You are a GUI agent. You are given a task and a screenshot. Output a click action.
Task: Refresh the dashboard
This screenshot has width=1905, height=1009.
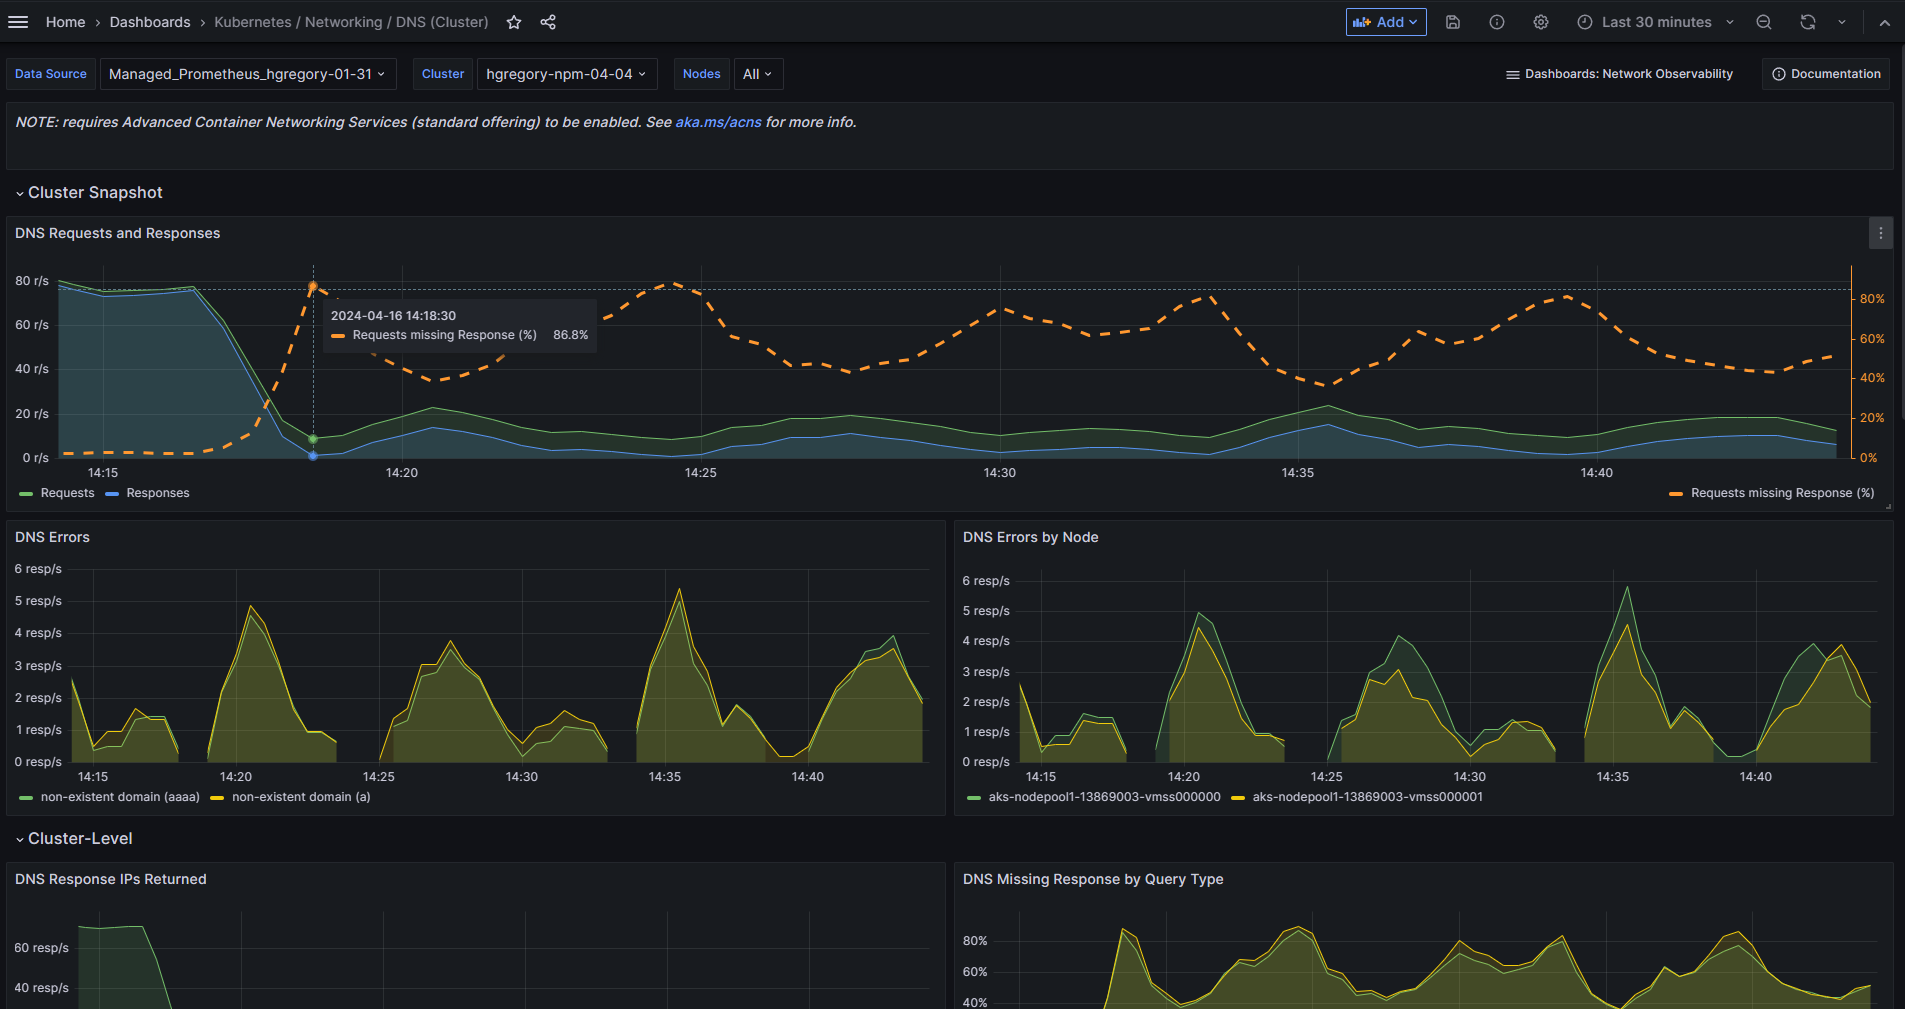(x=1808, y=22)
